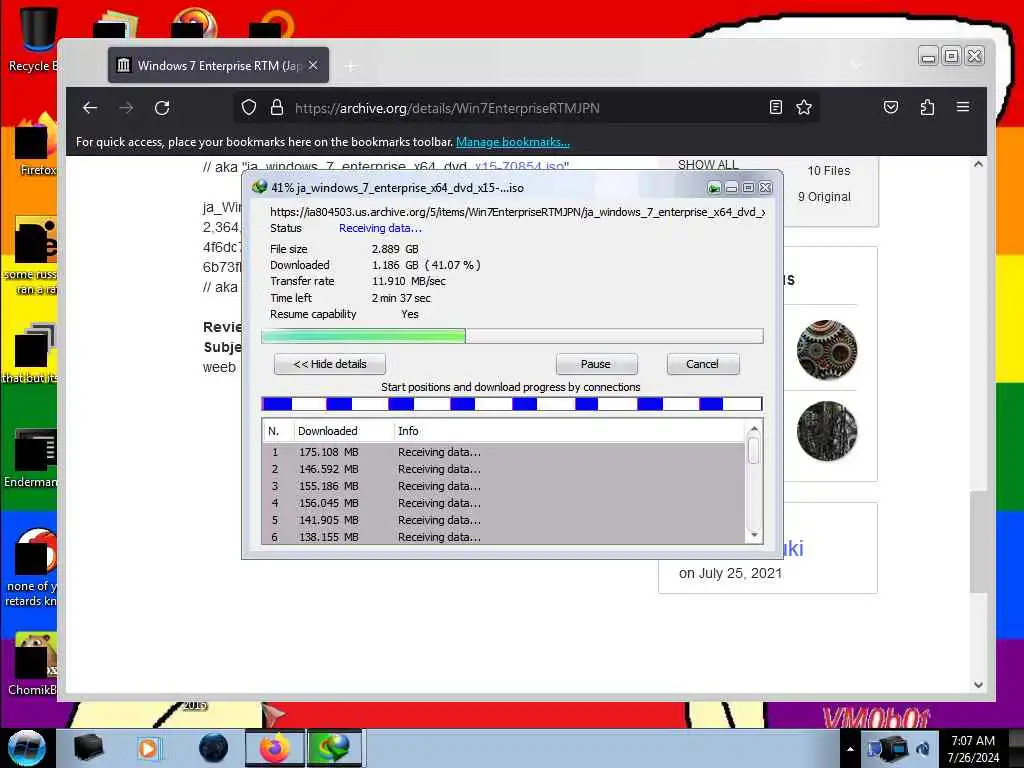Click the download dialog title bar icon
This screenshot has height=768, width=1024.
(259, 187)
